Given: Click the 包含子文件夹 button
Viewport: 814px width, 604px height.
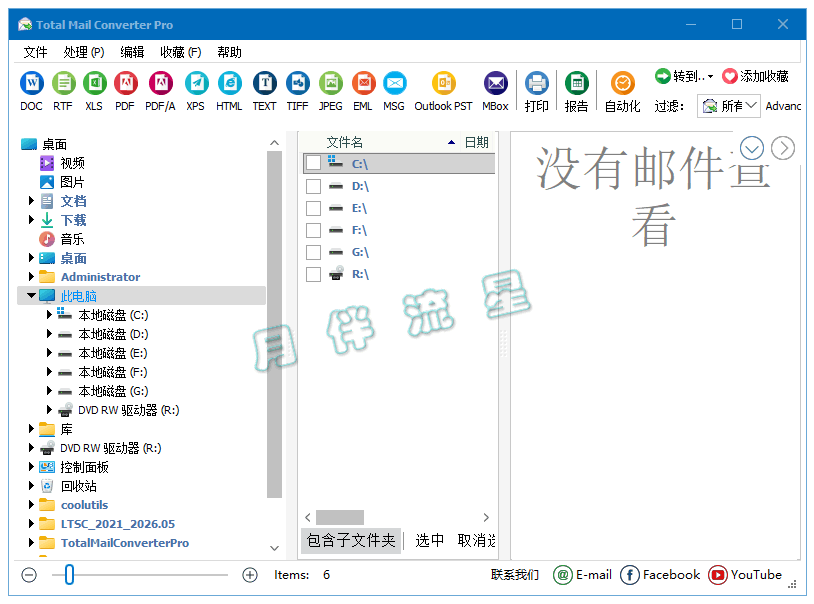Looking at the screenshot, I should pos(351,541).
